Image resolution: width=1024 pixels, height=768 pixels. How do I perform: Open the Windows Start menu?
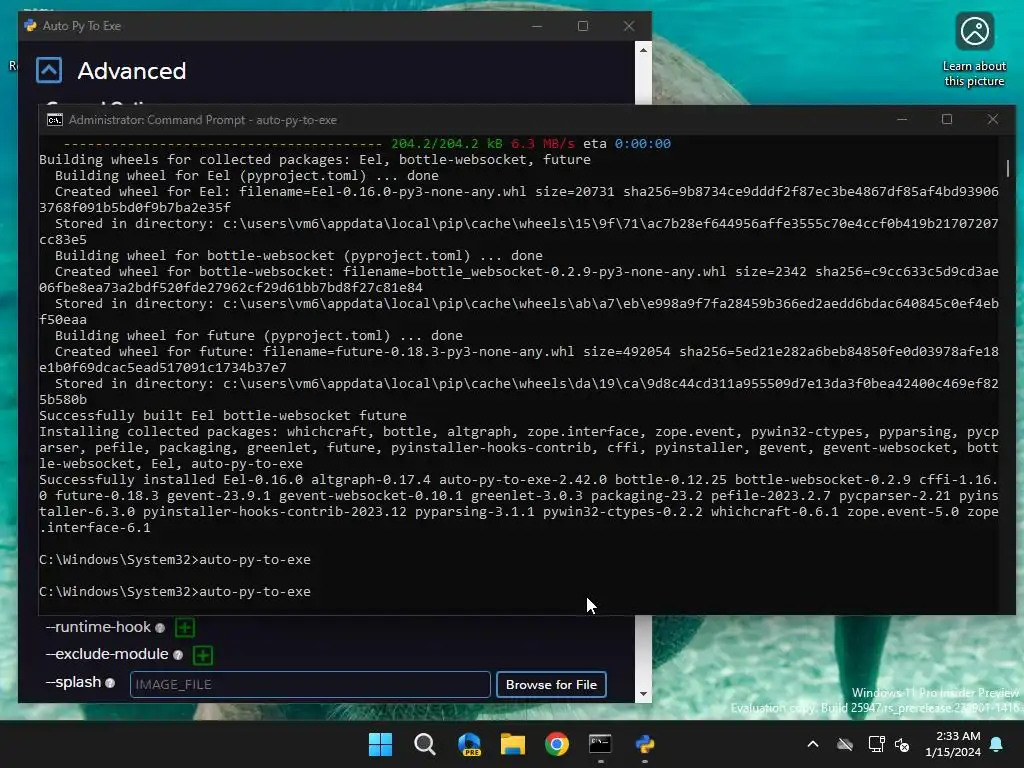pyautogui.click(x=380, y=744)
